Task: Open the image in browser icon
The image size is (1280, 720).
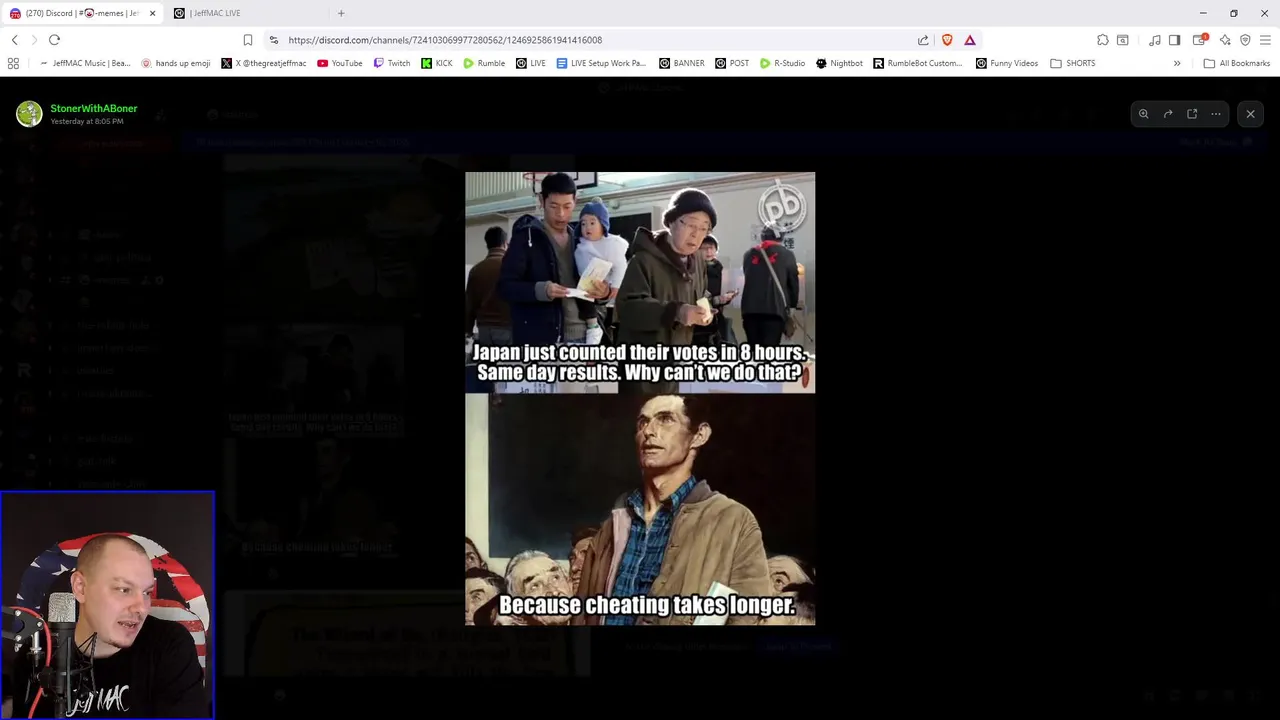Action: 1192,114
